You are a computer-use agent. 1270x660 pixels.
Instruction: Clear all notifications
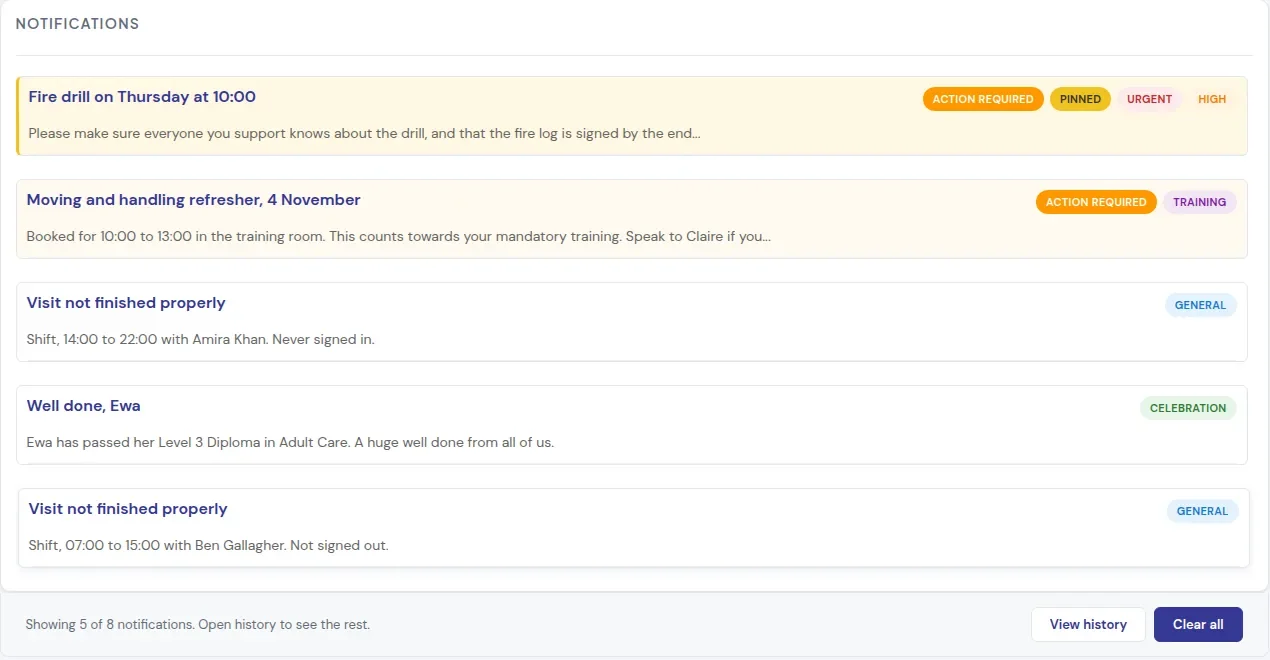click(x=1198, y=624)
